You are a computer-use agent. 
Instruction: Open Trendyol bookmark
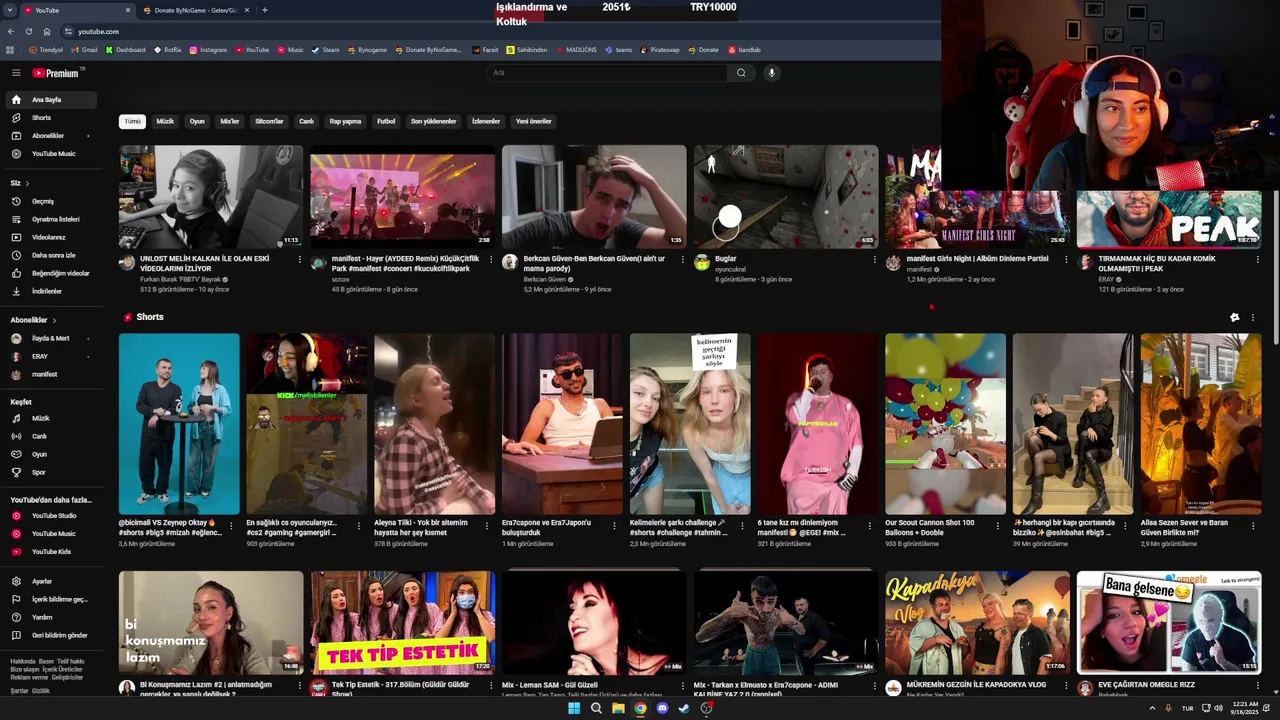(x=46, y=50)
